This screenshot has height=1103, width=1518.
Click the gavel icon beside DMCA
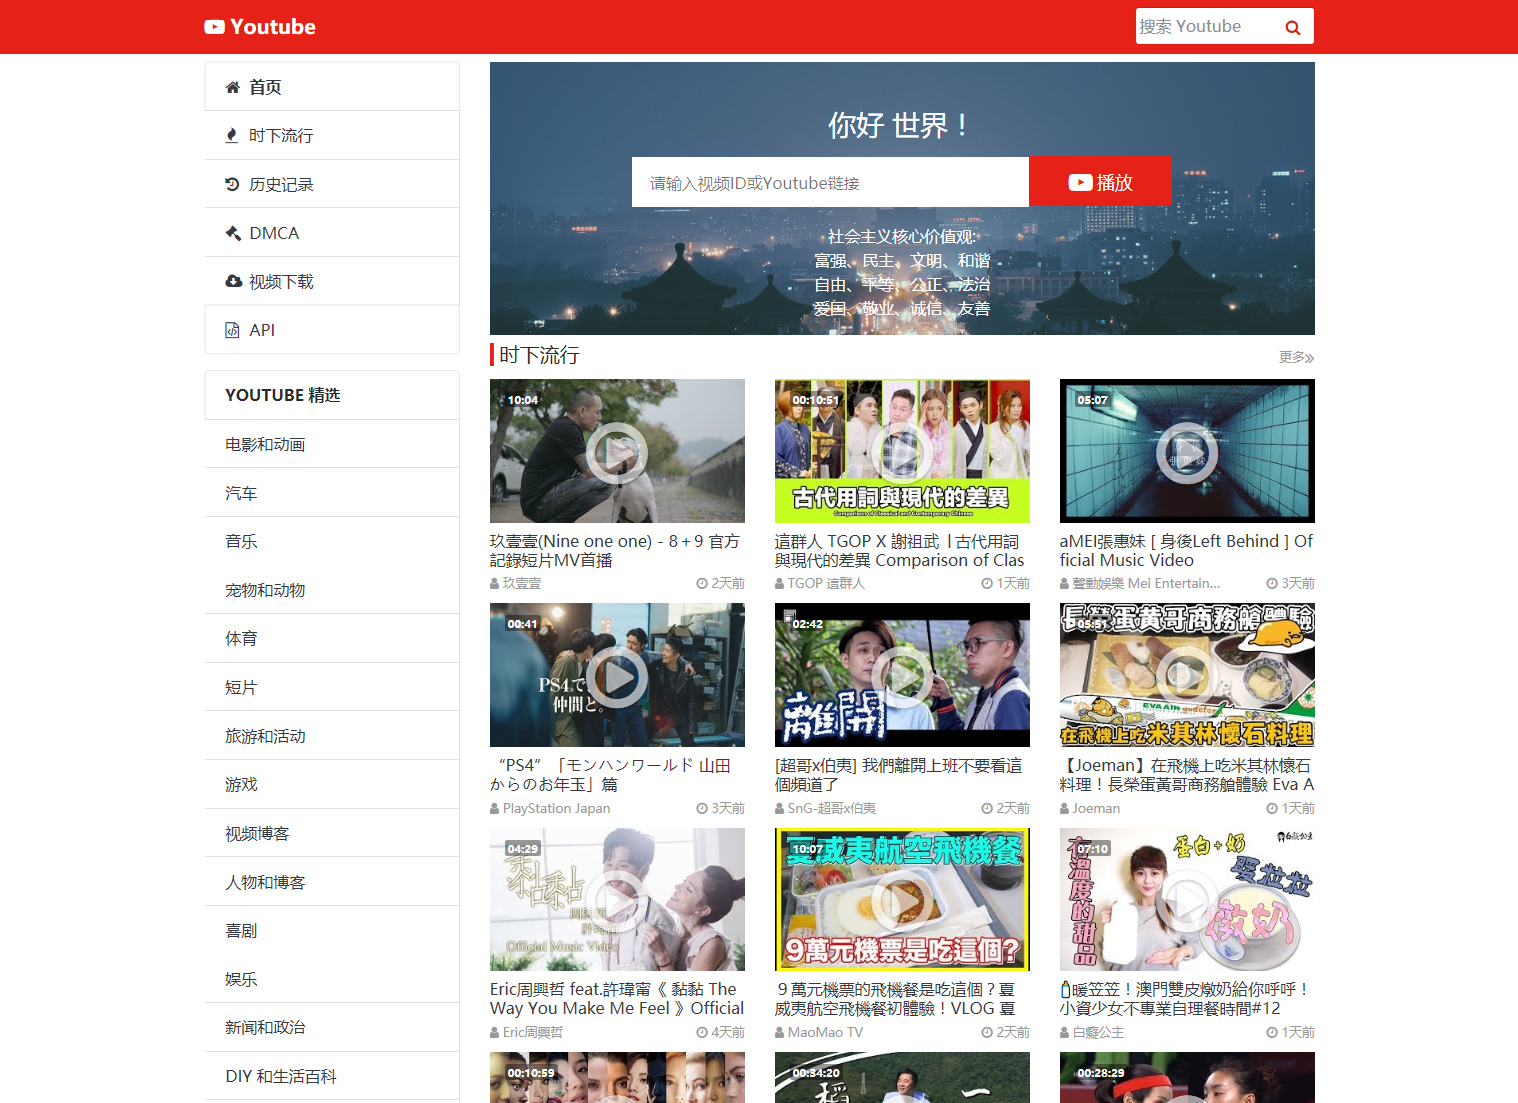(x=233, y=233)
